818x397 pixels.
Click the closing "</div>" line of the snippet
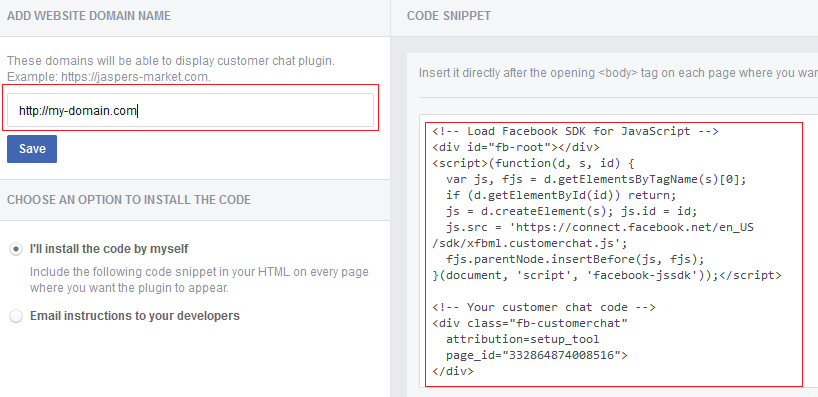point(453,371)
